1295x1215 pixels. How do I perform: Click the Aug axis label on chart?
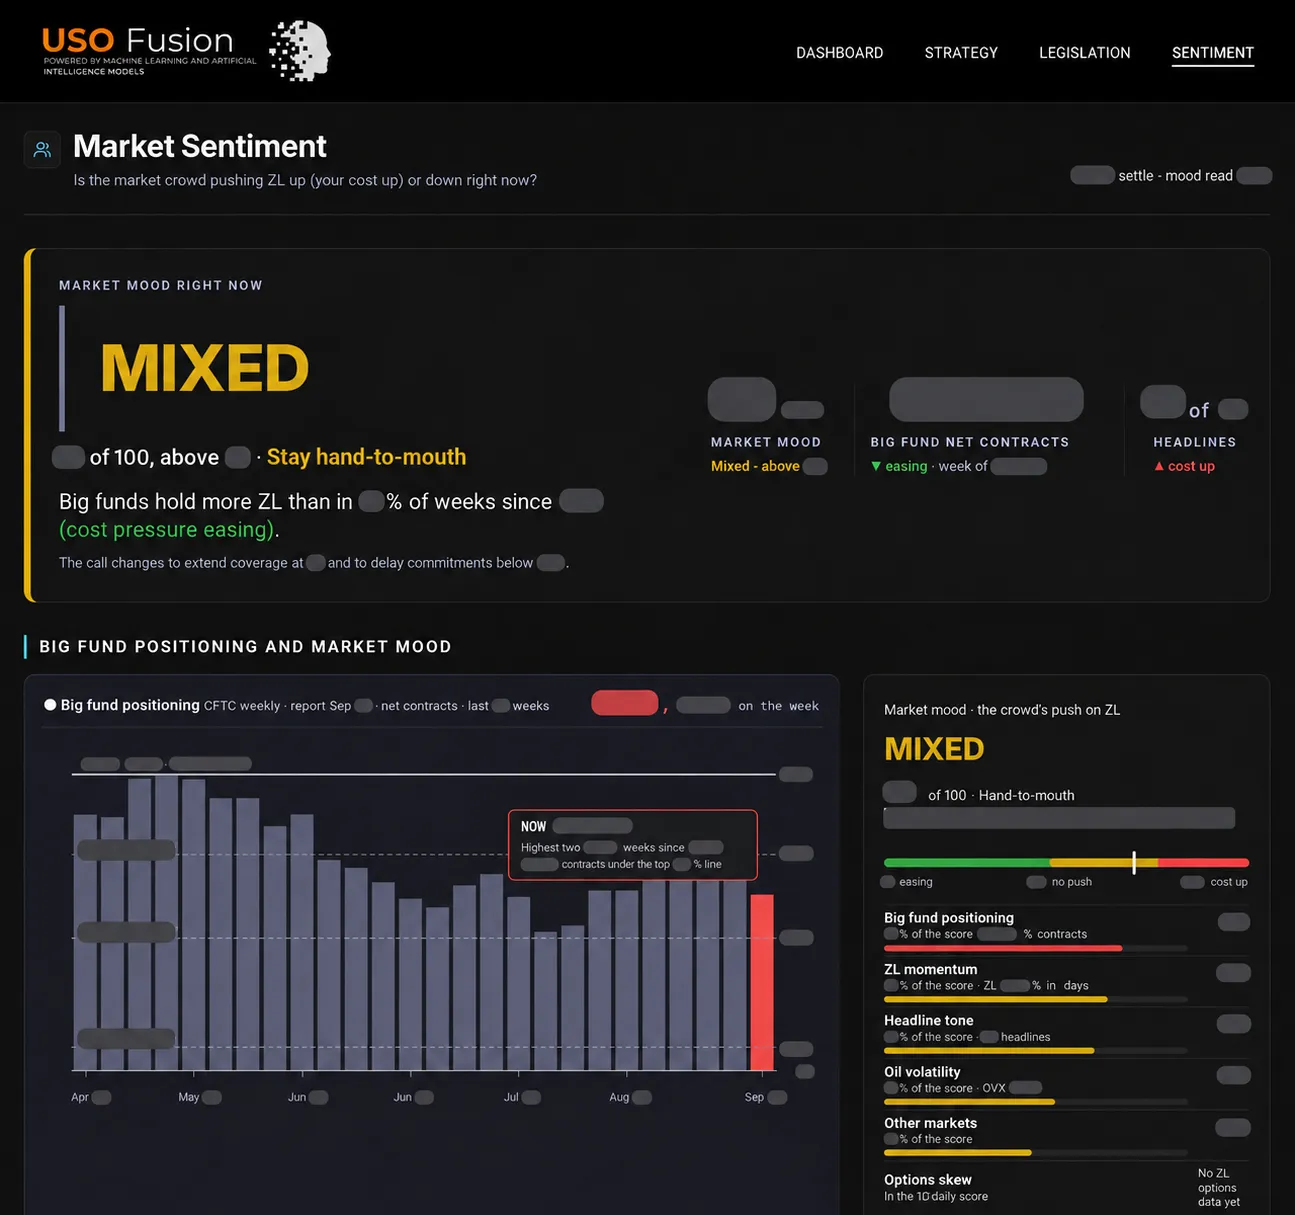[619, 1097]
